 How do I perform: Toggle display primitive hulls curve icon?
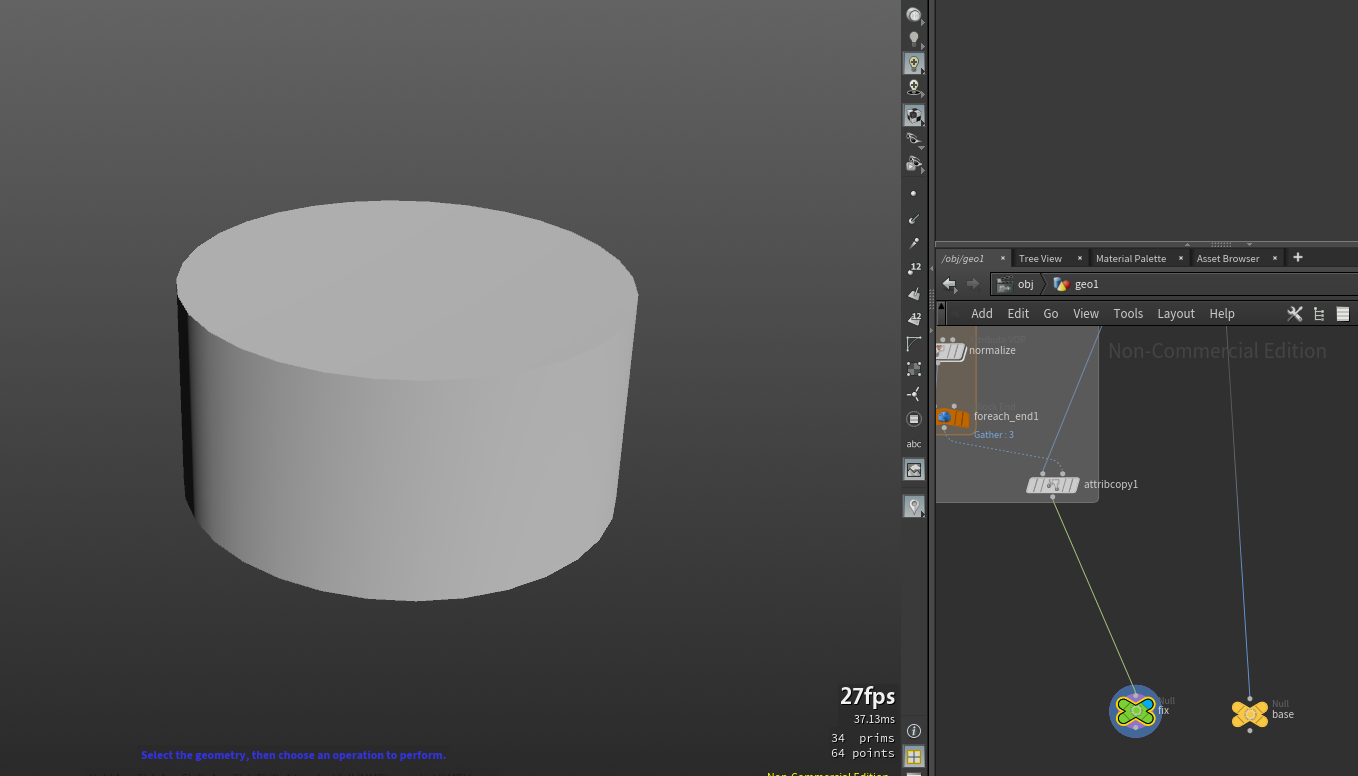tap(913, 344)
